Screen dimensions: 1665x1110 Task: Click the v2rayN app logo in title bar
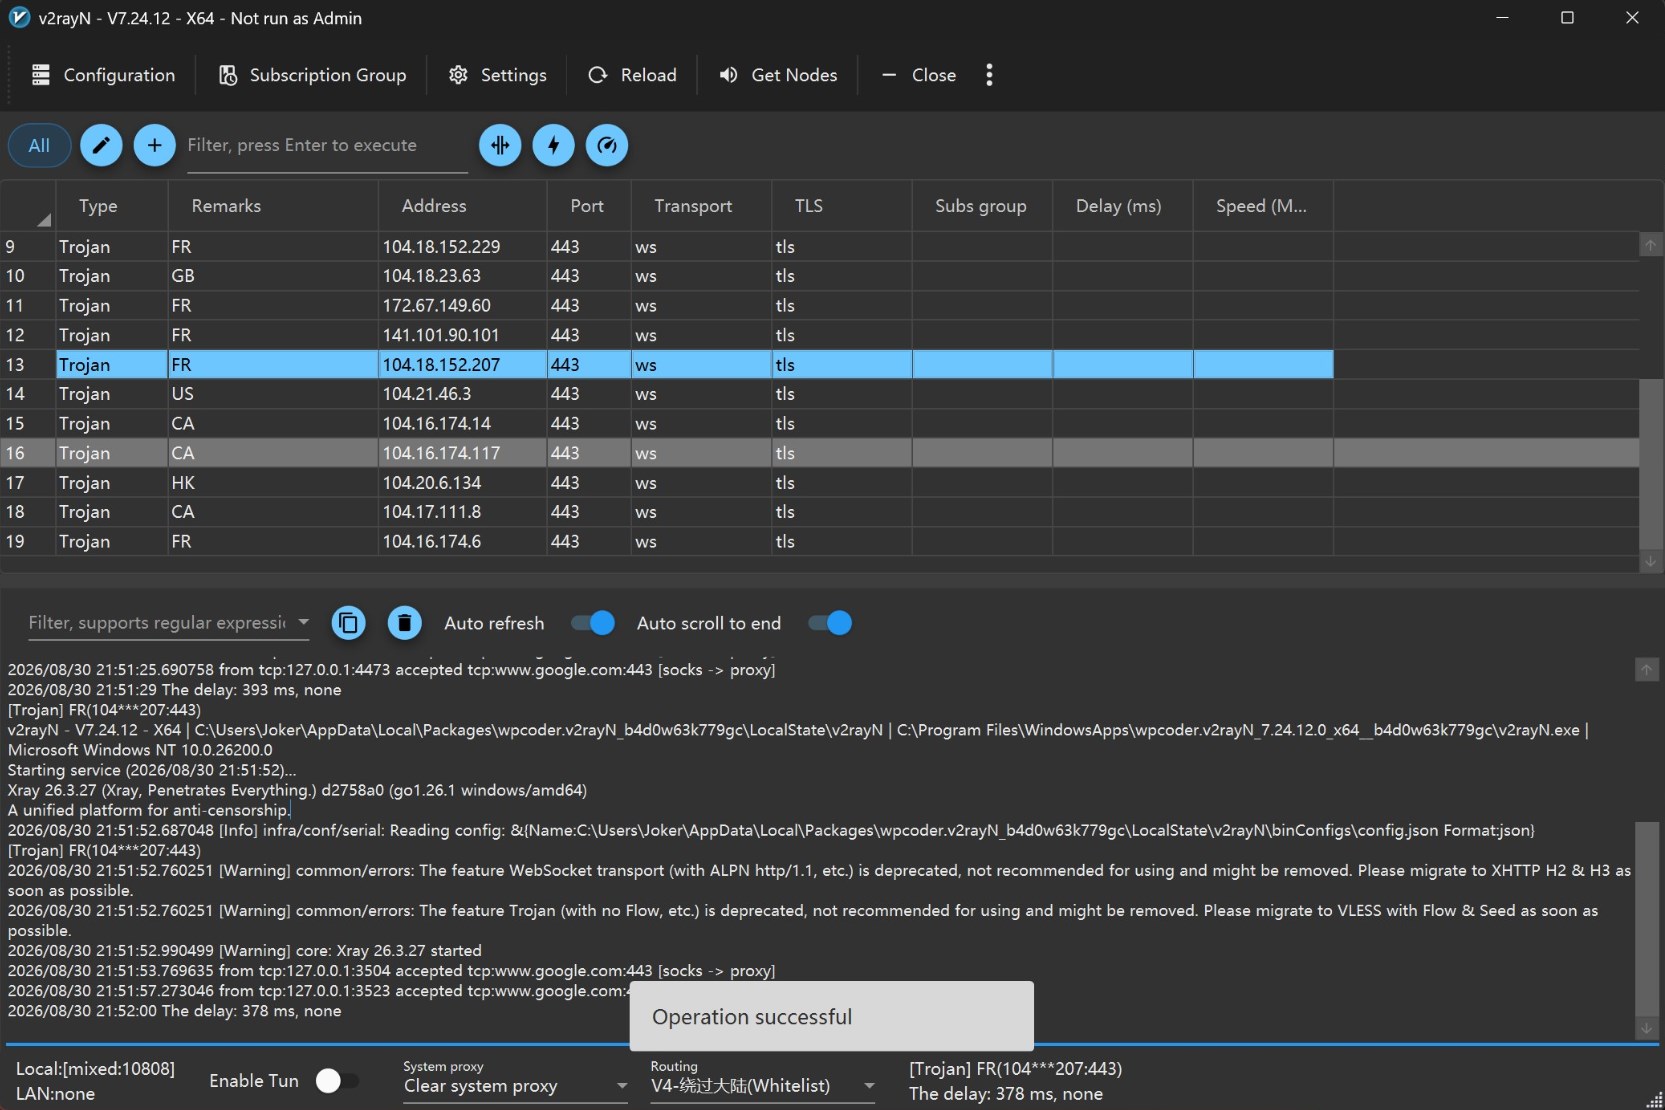pos(19,18)
